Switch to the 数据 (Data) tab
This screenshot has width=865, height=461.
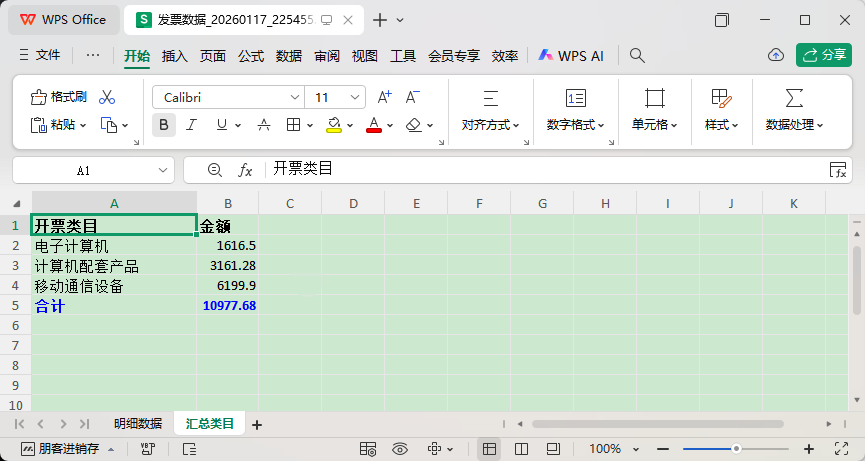coord(289,56)
